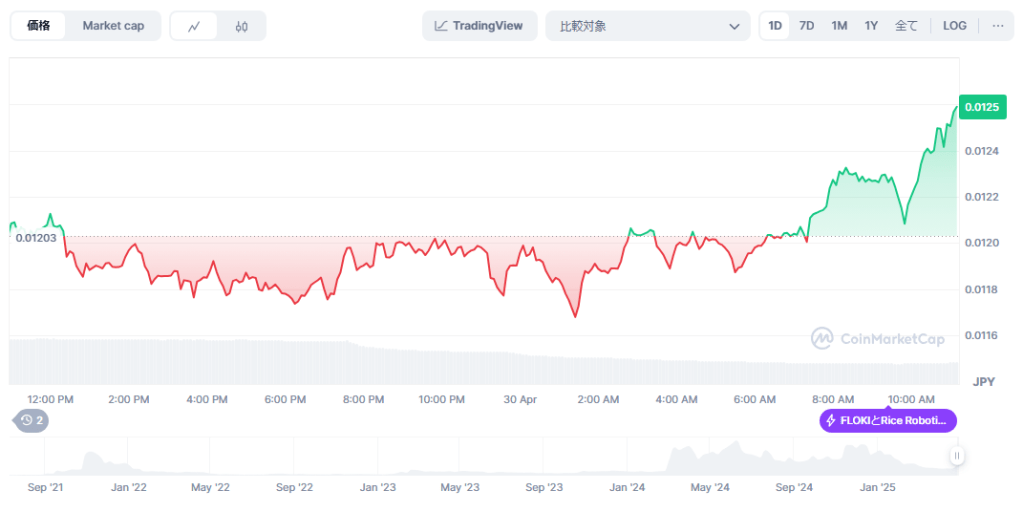Switch to candlestick chart icon
1023x512 pixels.
[242, 26]
